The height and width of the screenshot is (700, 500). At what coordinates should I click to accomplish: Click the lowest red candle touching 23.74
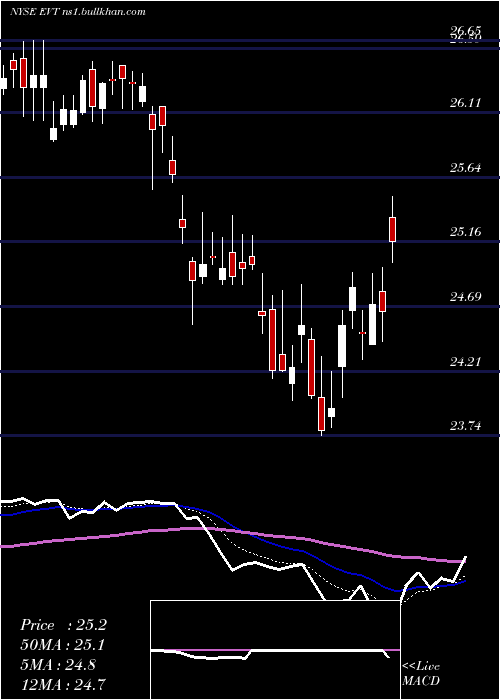[x=321, y=414]
